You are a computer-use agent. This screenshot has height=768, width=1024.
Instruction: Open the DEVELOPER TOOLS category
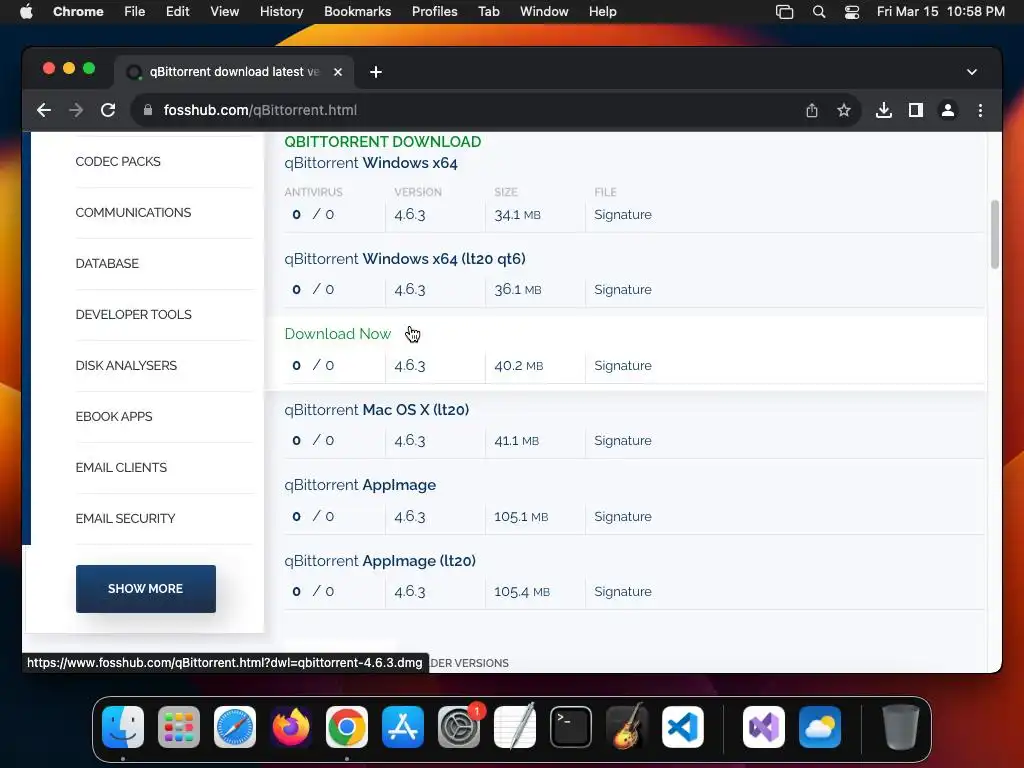[133, 314]
